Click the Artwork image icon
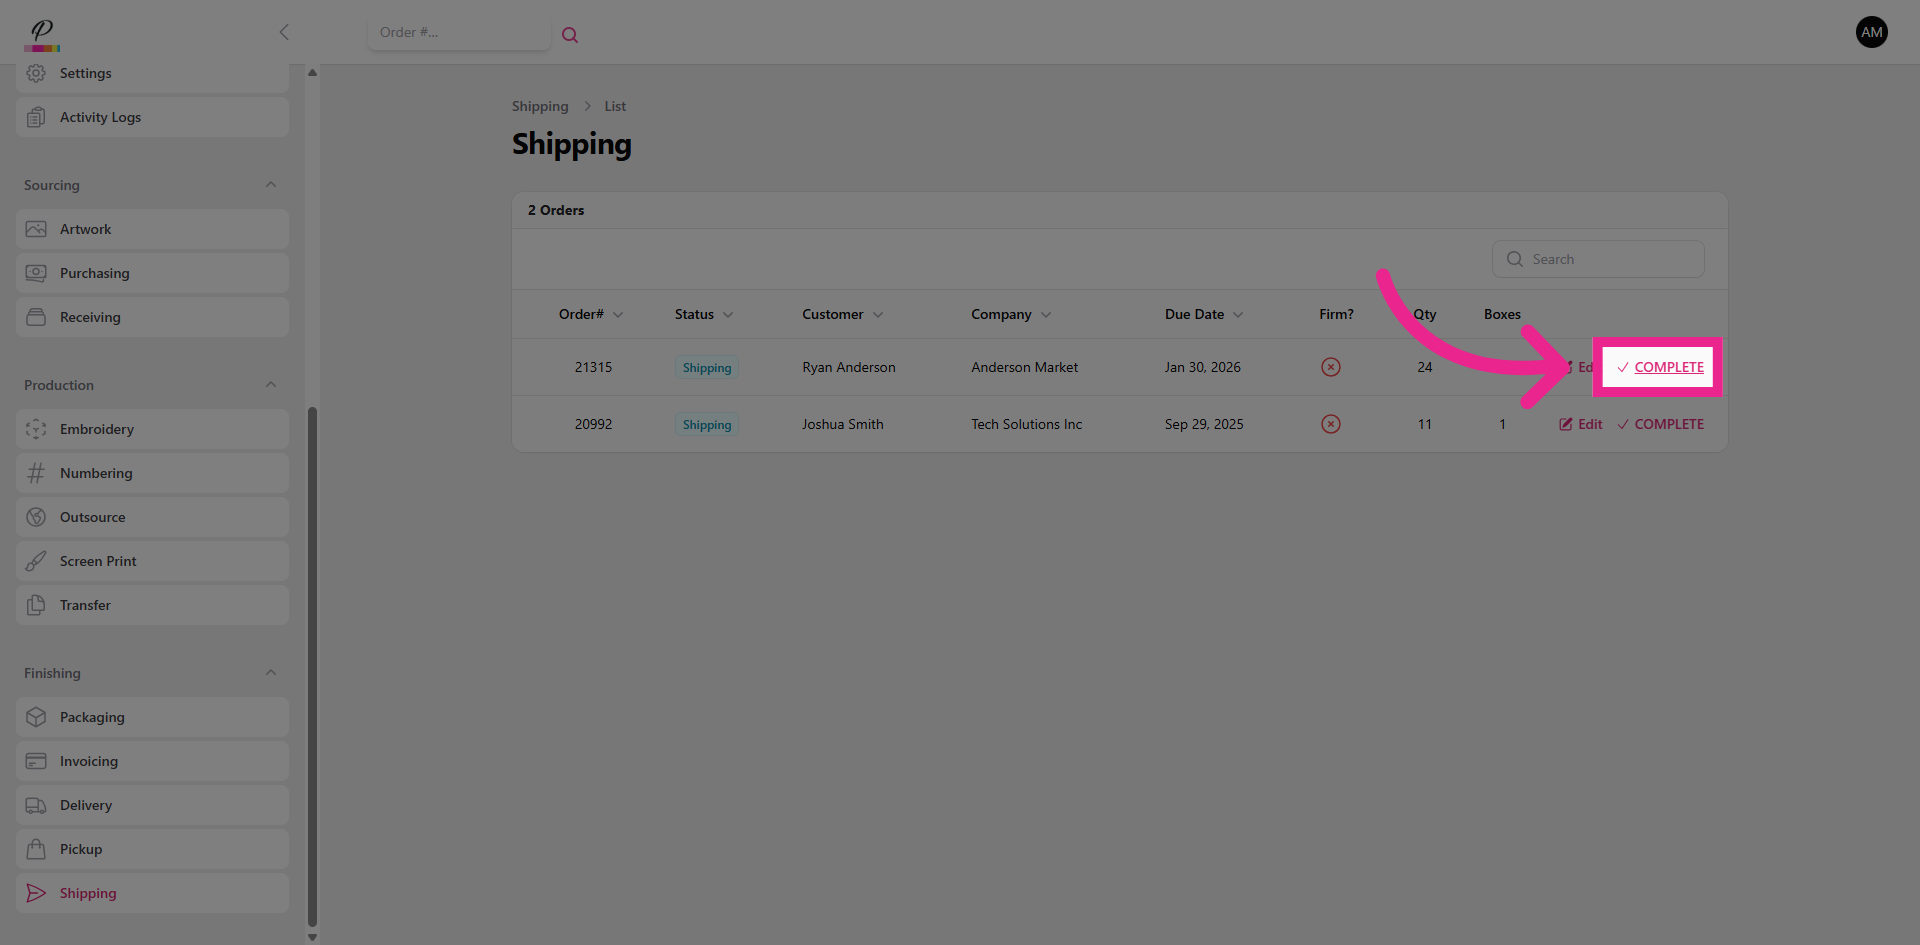The image size is (1920, 945). point(36,229)
